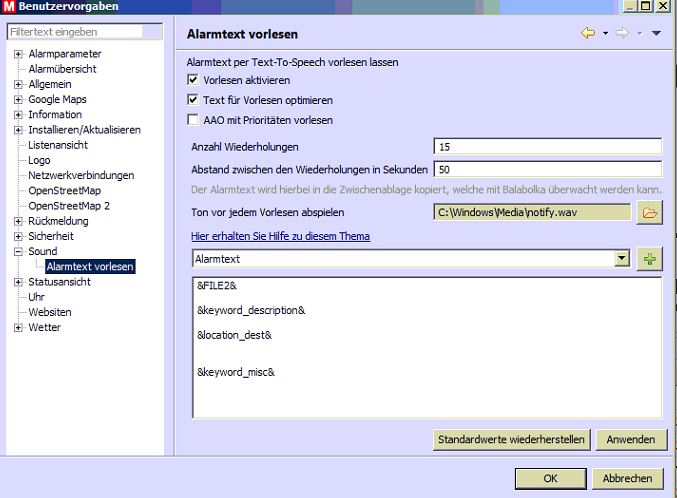Disable the Vorlesen aktivieren checkbox
This screenshot has height=498, width=677.
193,80
